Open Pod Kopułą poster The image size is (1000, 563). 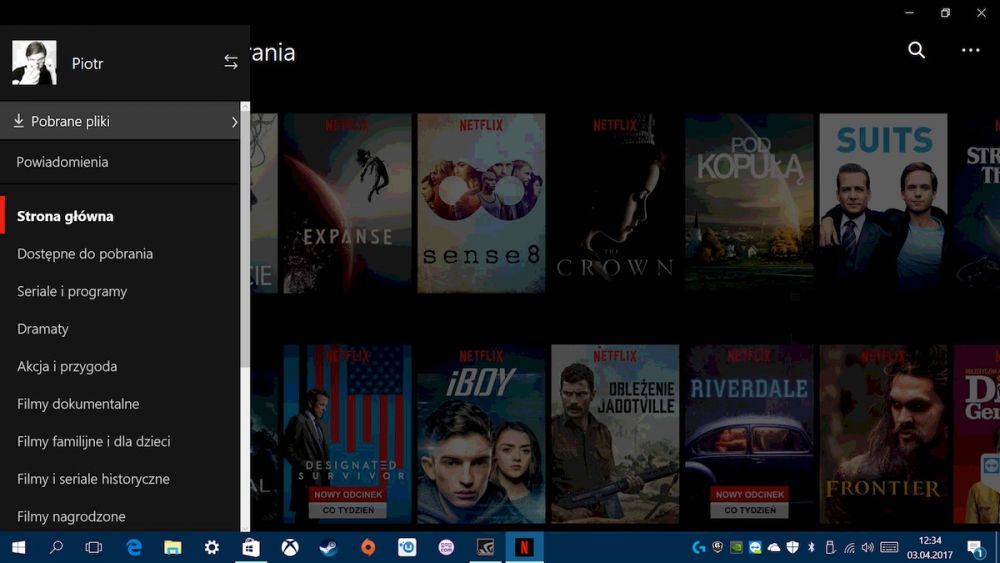[749, 203]
